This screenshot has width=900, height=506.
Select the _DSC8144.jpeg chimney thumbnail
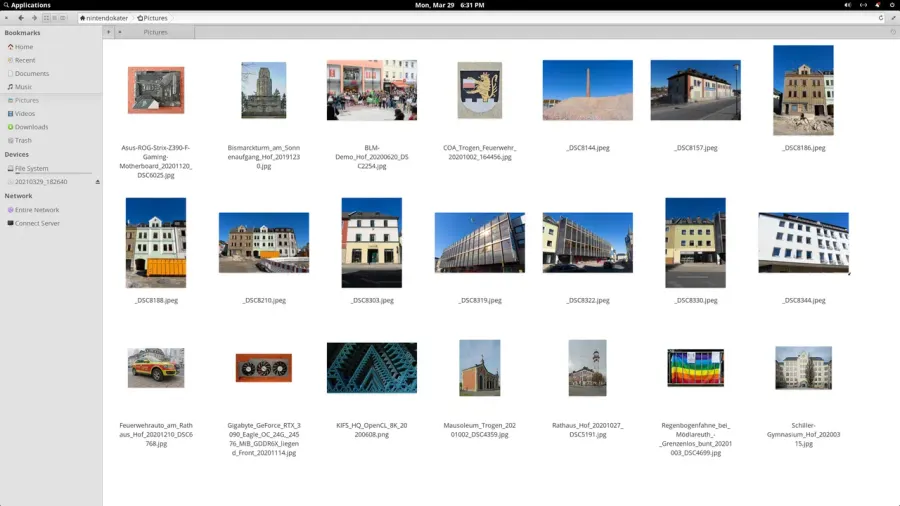pos(587,90)
